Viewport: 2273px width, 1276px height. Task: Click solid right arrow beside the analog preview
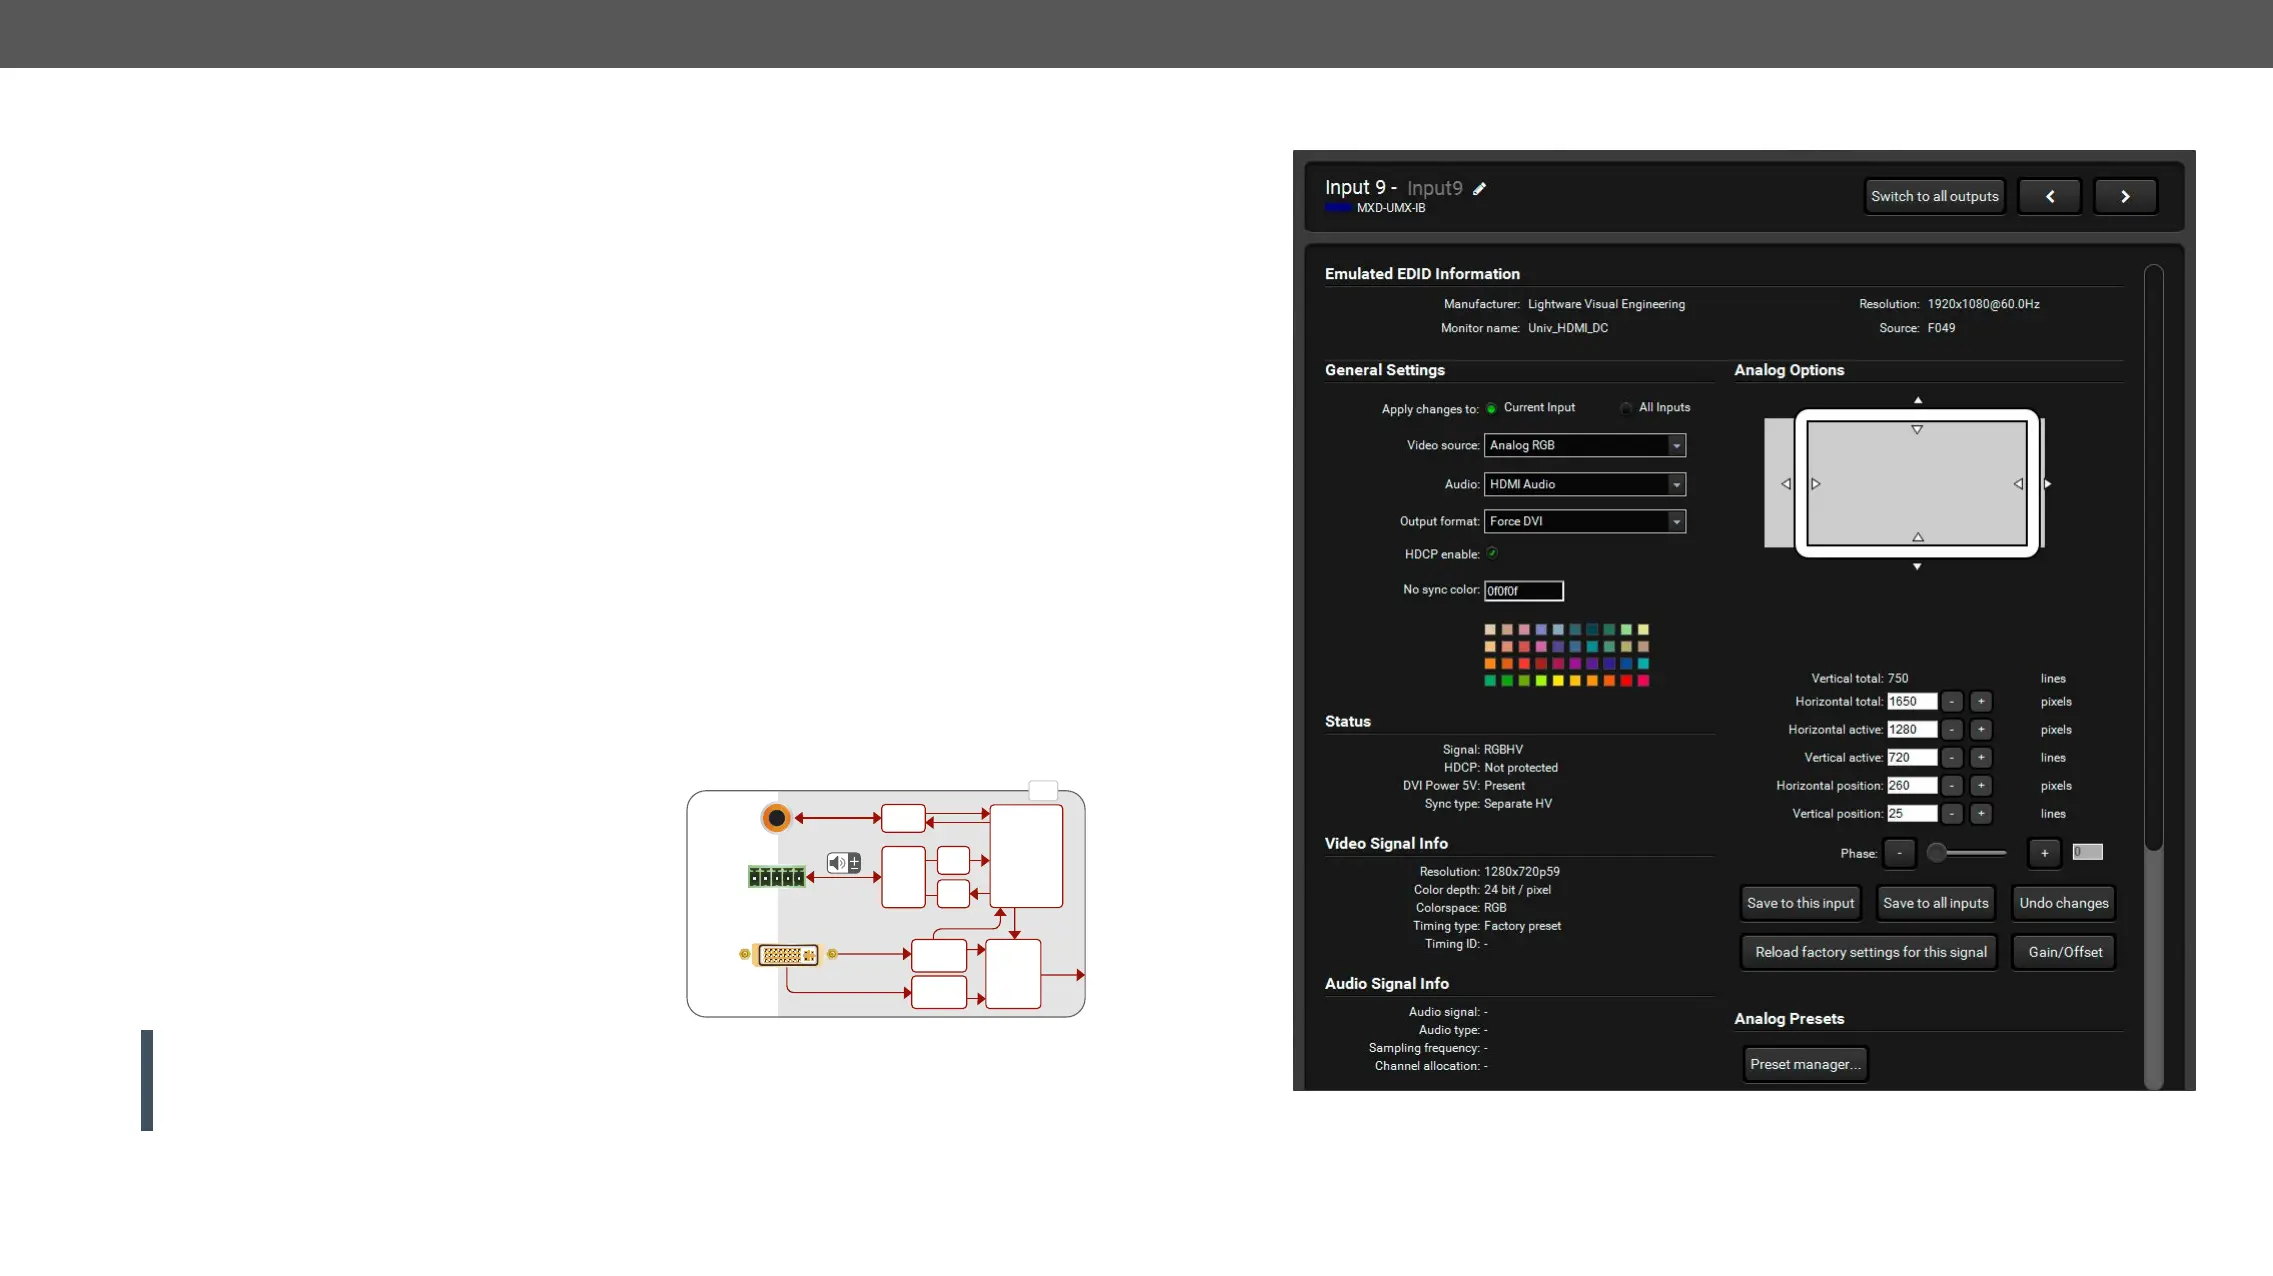tap(2047, 484)
